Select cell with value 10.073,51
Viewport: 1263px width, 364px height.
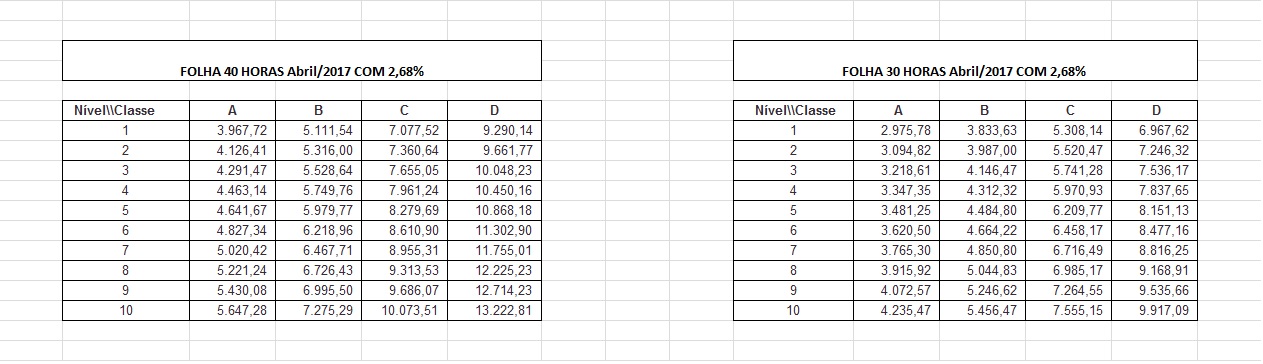click(x=404, y=311)
